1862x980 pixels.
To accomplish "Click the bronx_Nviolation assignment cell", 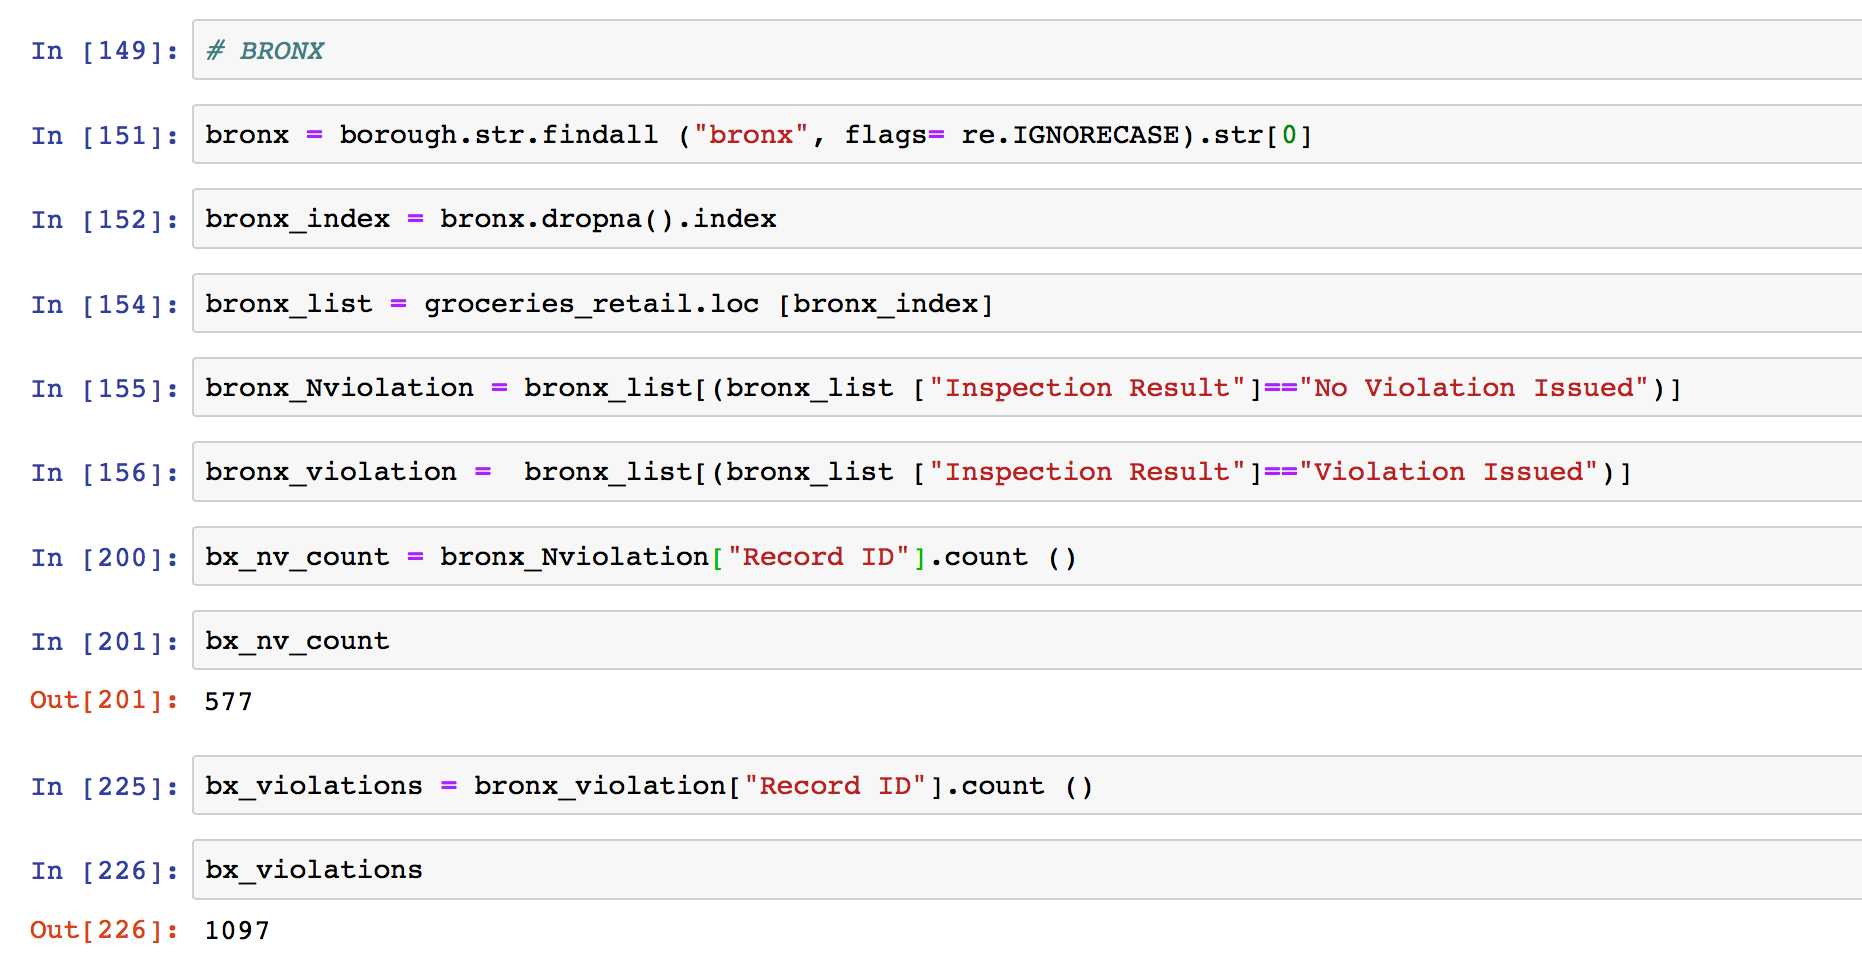I will click(x=1027, y=387).
